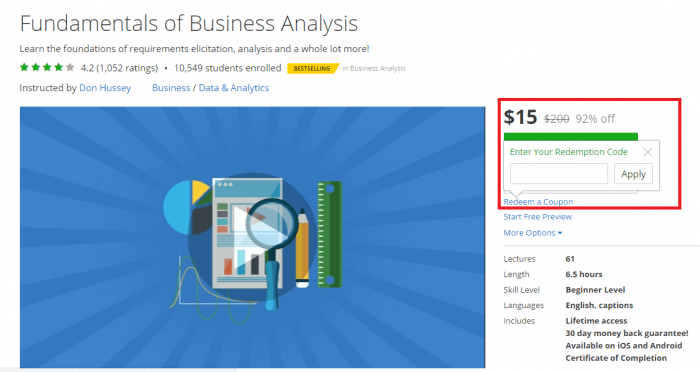Start Free Preview of the course

[x=538, y=217]
